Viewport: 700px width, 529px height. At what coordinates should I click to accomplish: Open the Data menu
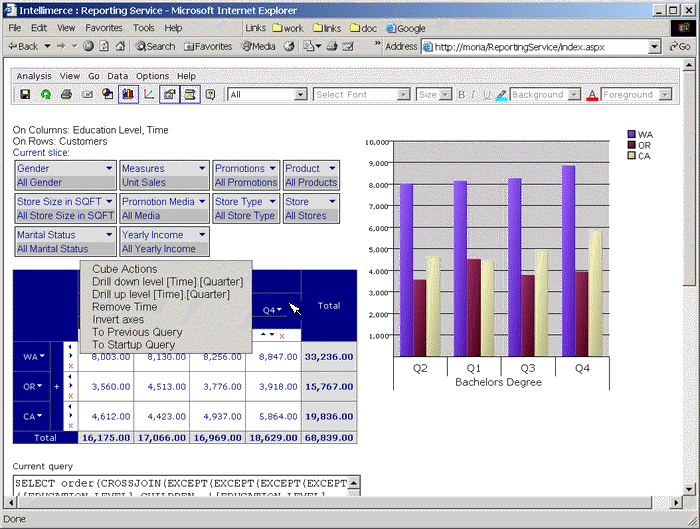[117, 76]
